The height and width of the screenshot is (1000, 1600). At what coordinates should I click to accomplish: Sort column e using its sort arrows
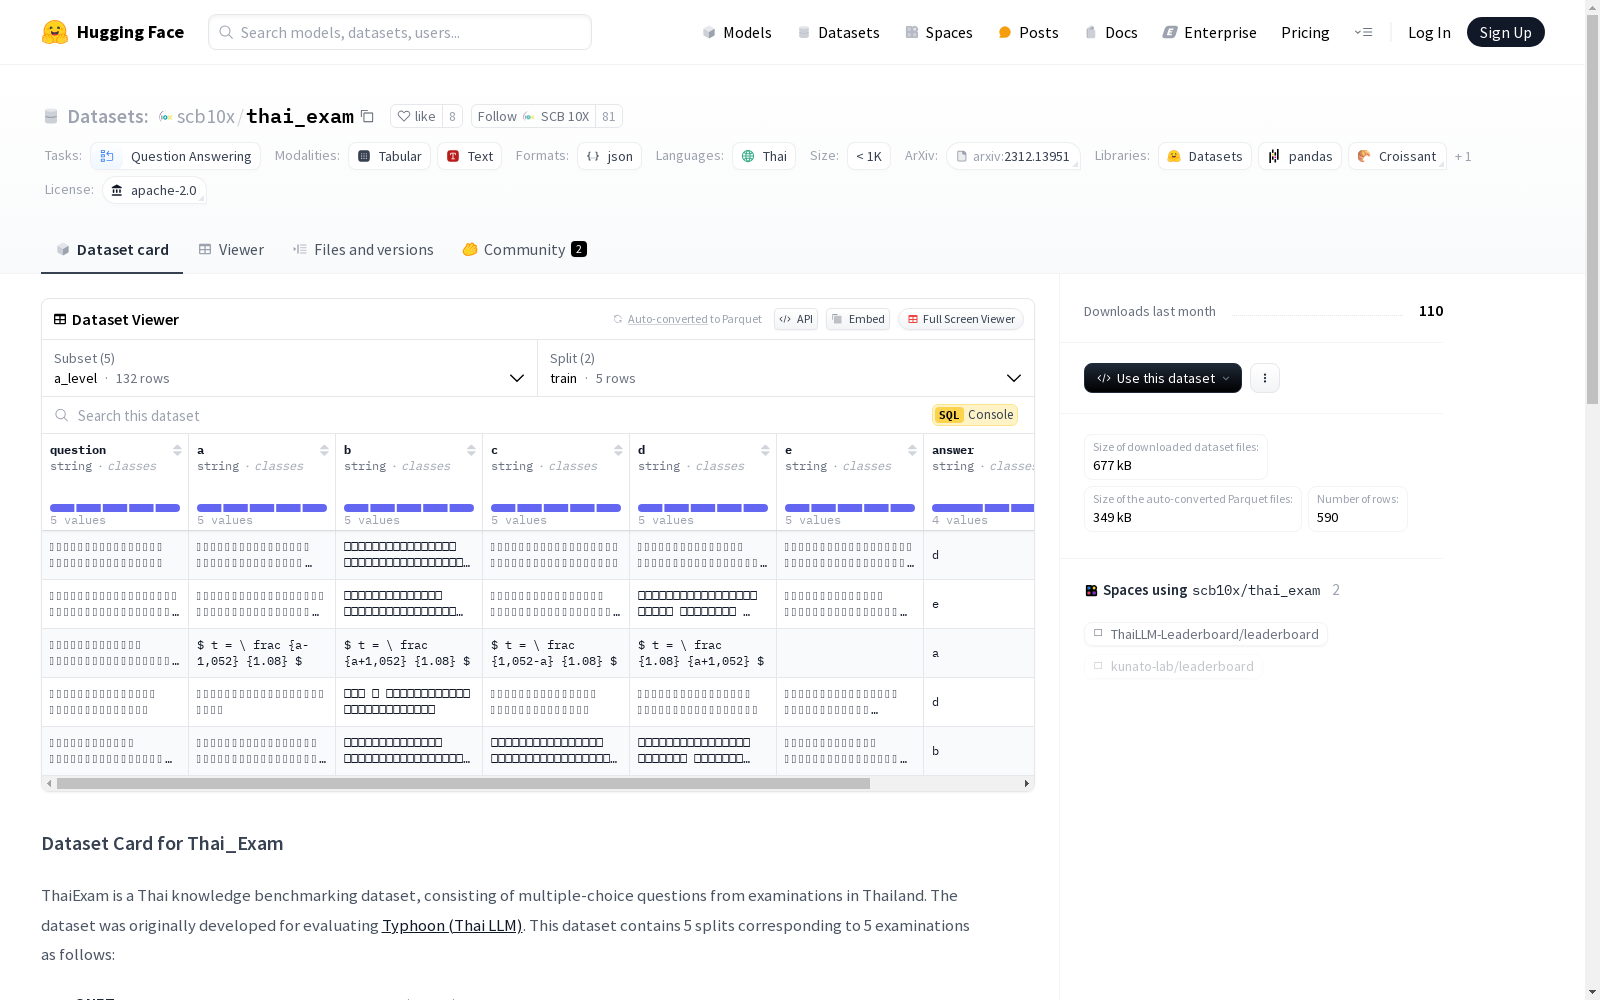[x=912, y=450]
